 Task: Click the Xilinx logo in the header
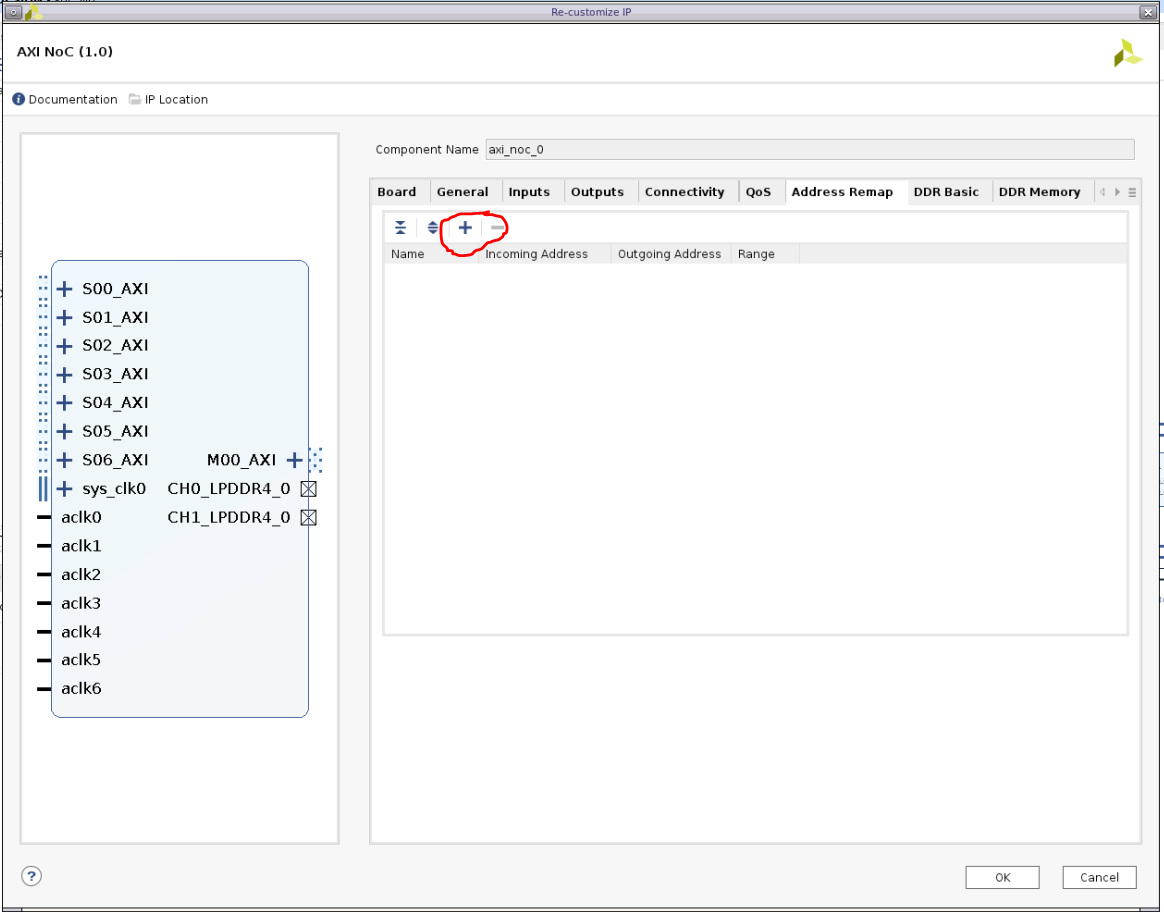[x=1127, y=53]
